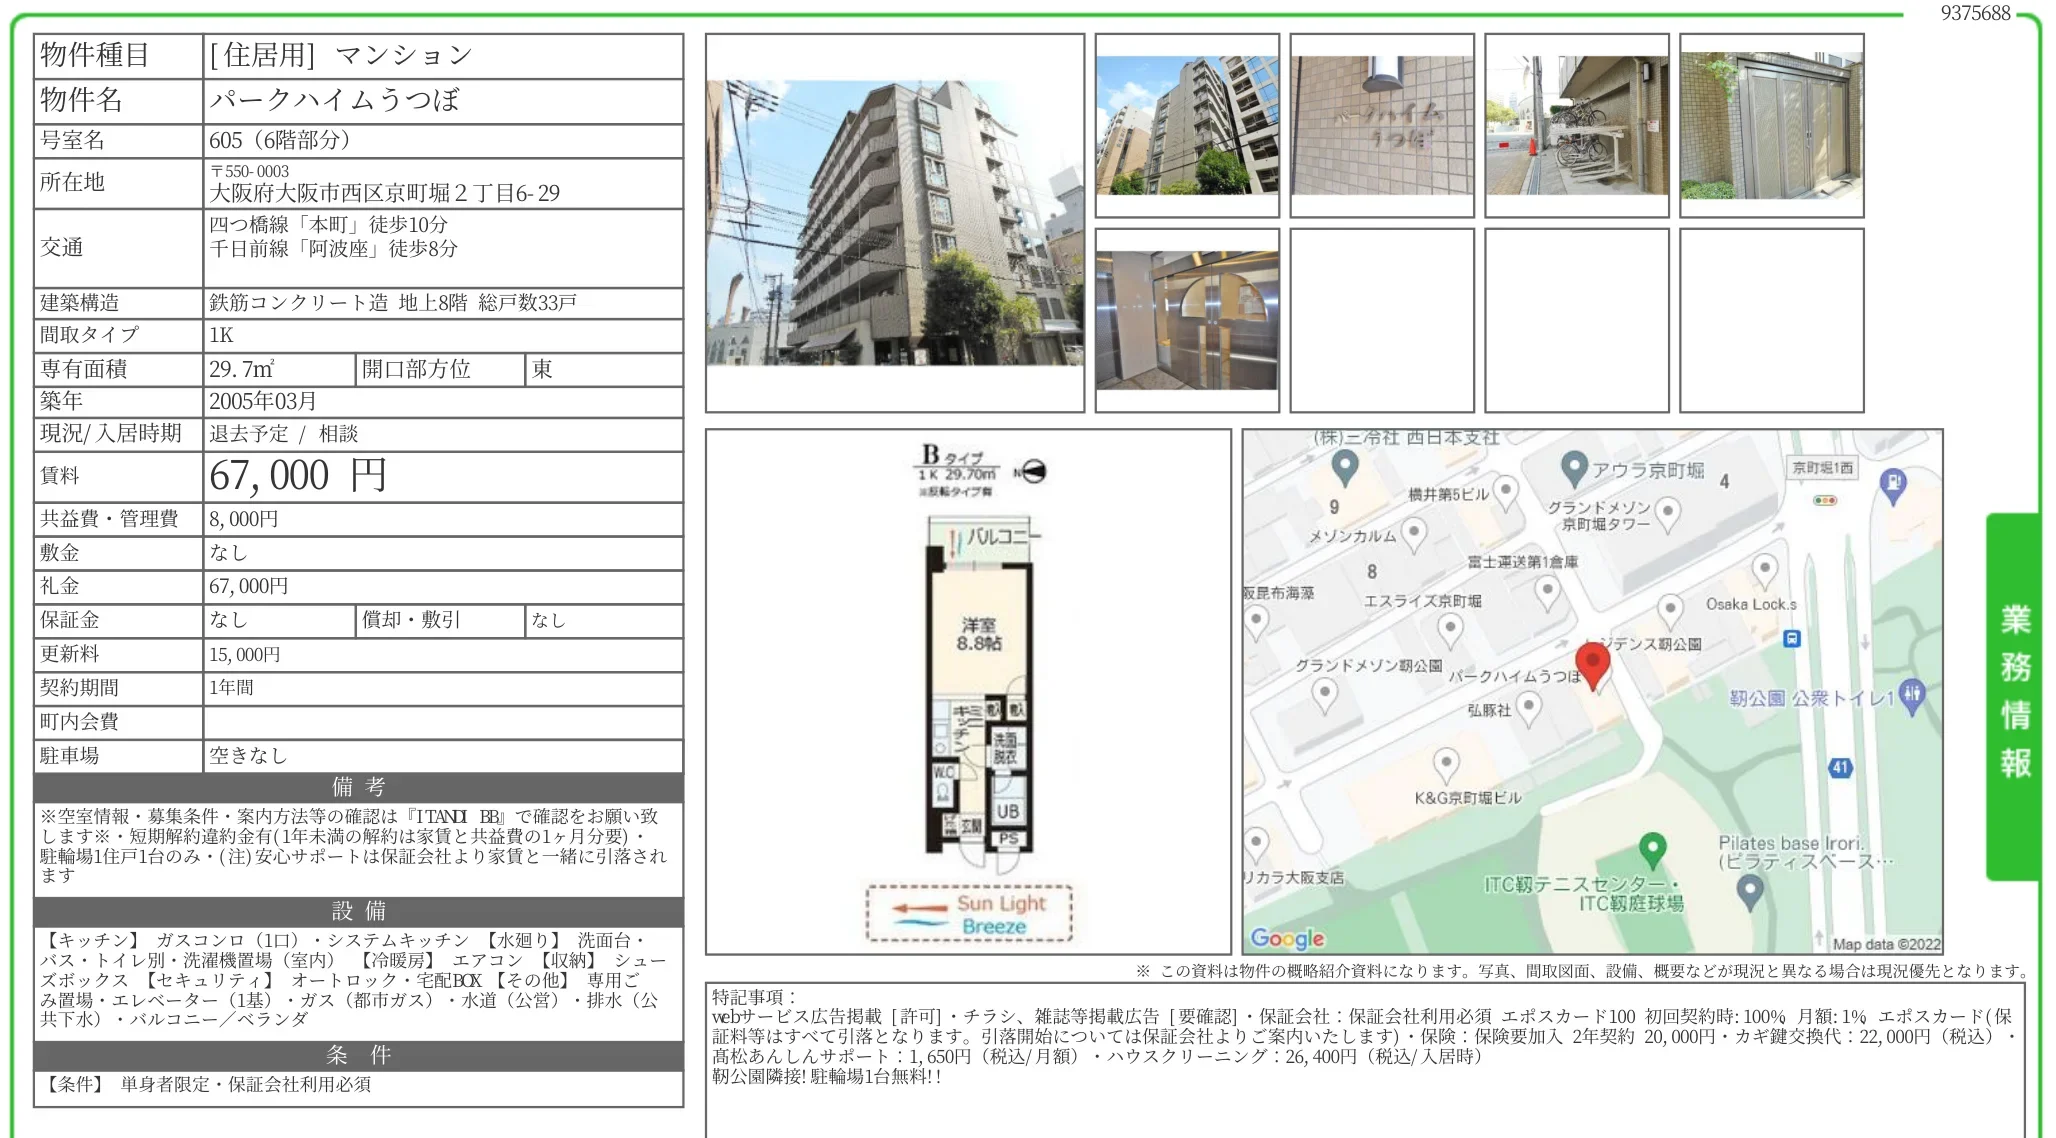Click the Google logo on the map

[x=1287, y=938]
